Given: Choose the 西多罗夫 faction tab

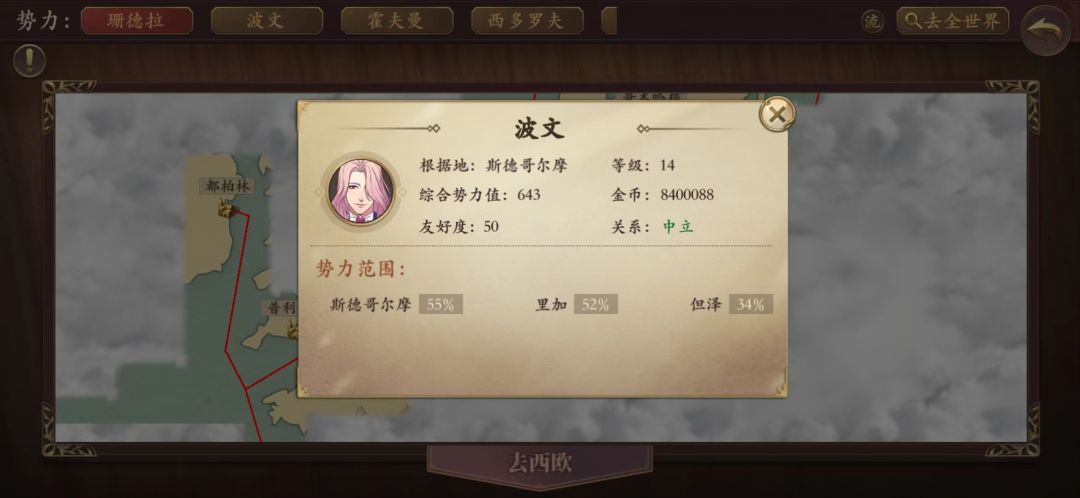Looking at the screenshot, I should [x=527, y=21].
